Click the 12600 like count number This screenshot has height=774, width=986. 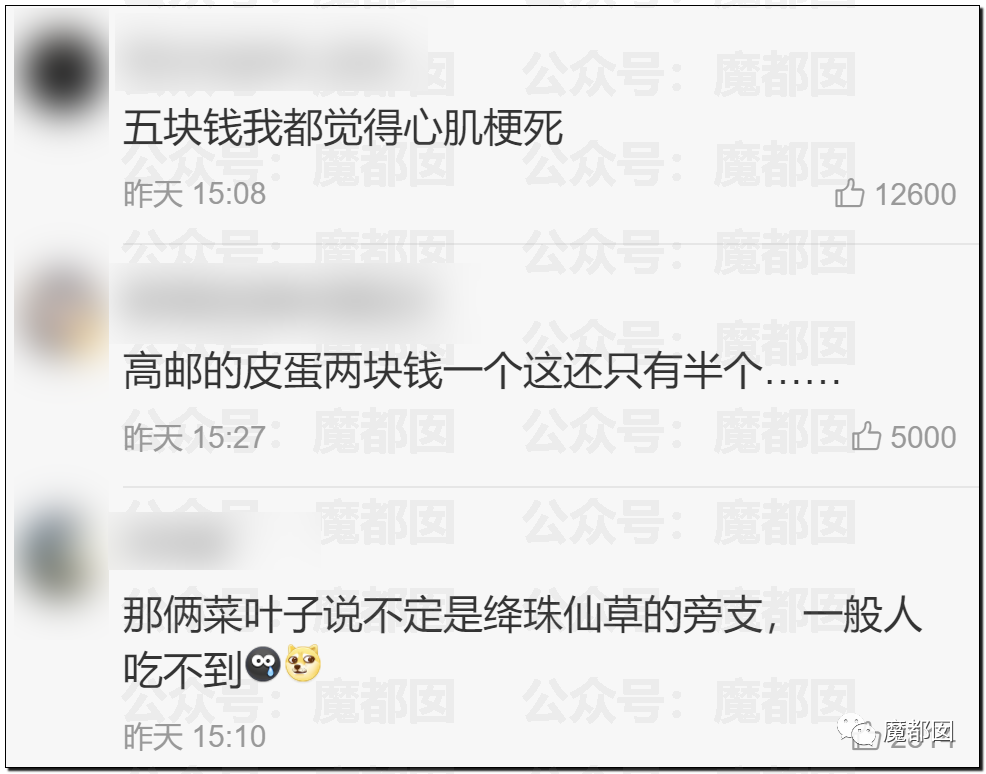coord(916,194)
